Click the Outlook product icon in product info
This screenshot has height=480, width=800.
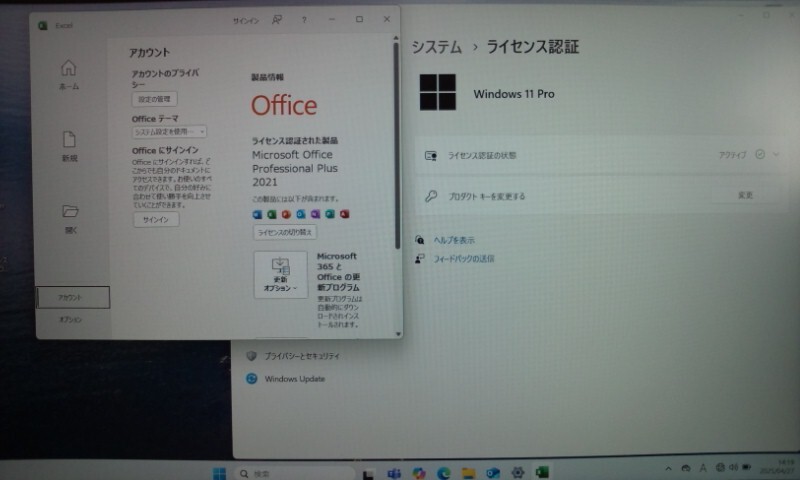click(x=301, y=214)
